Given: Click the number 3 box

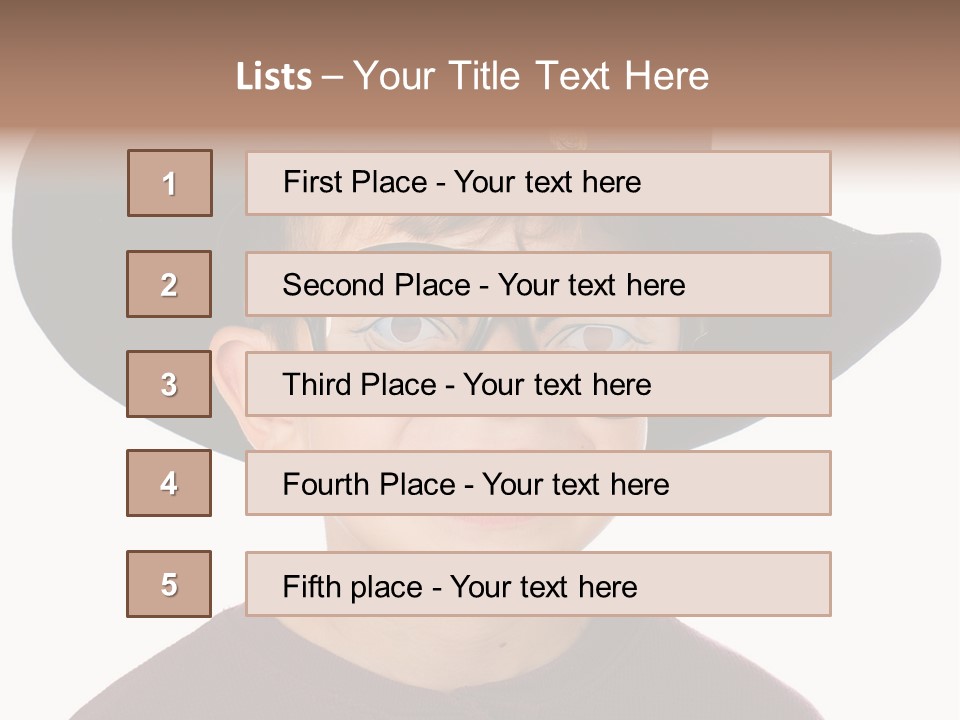Looking at the screenshot, I should [x=169, y=384].
